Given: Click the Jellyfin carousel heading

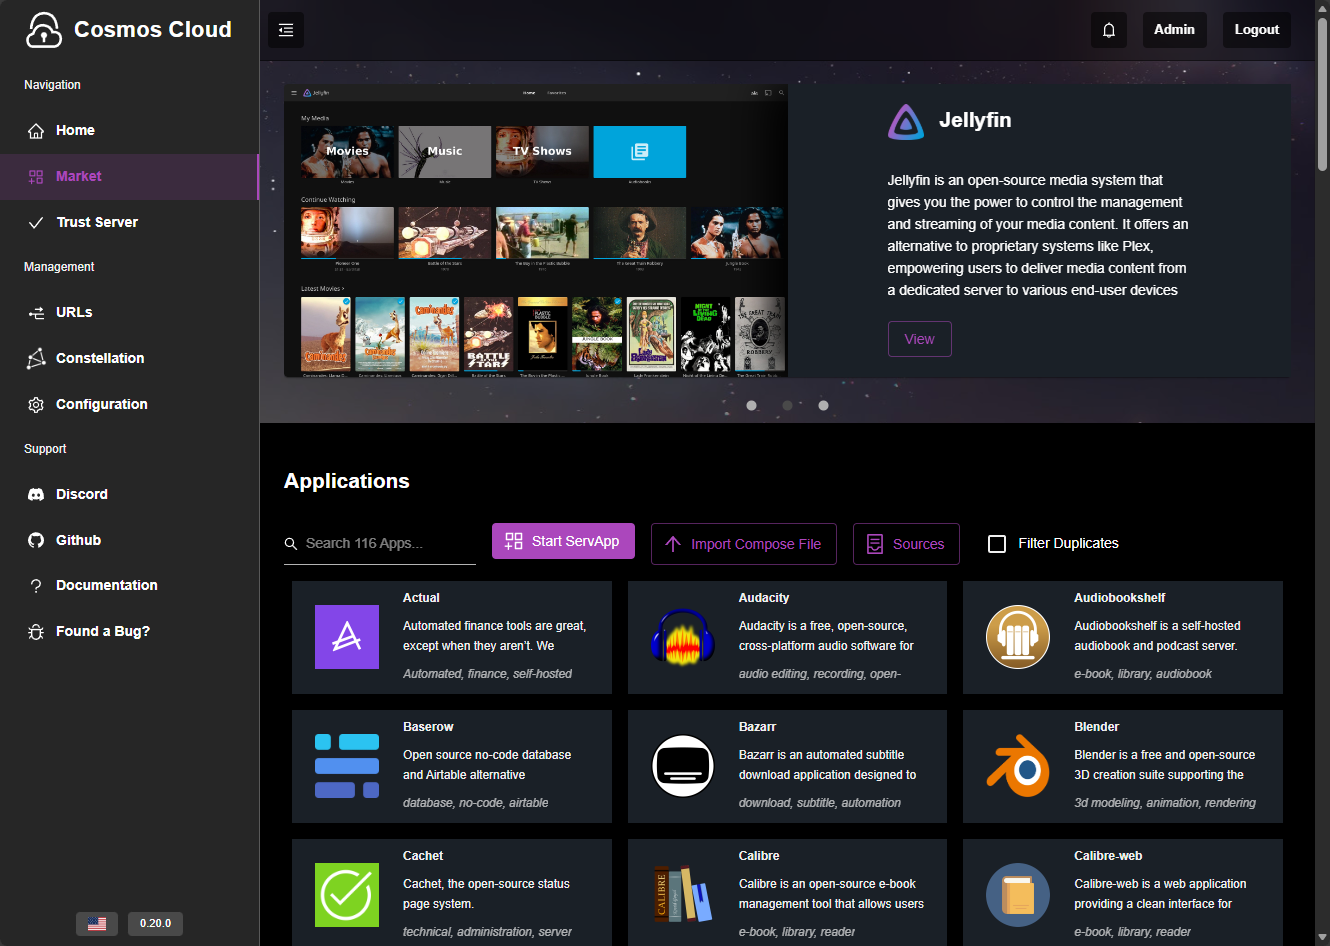Looking at the screenshot, I should click(x=975, y=120).
